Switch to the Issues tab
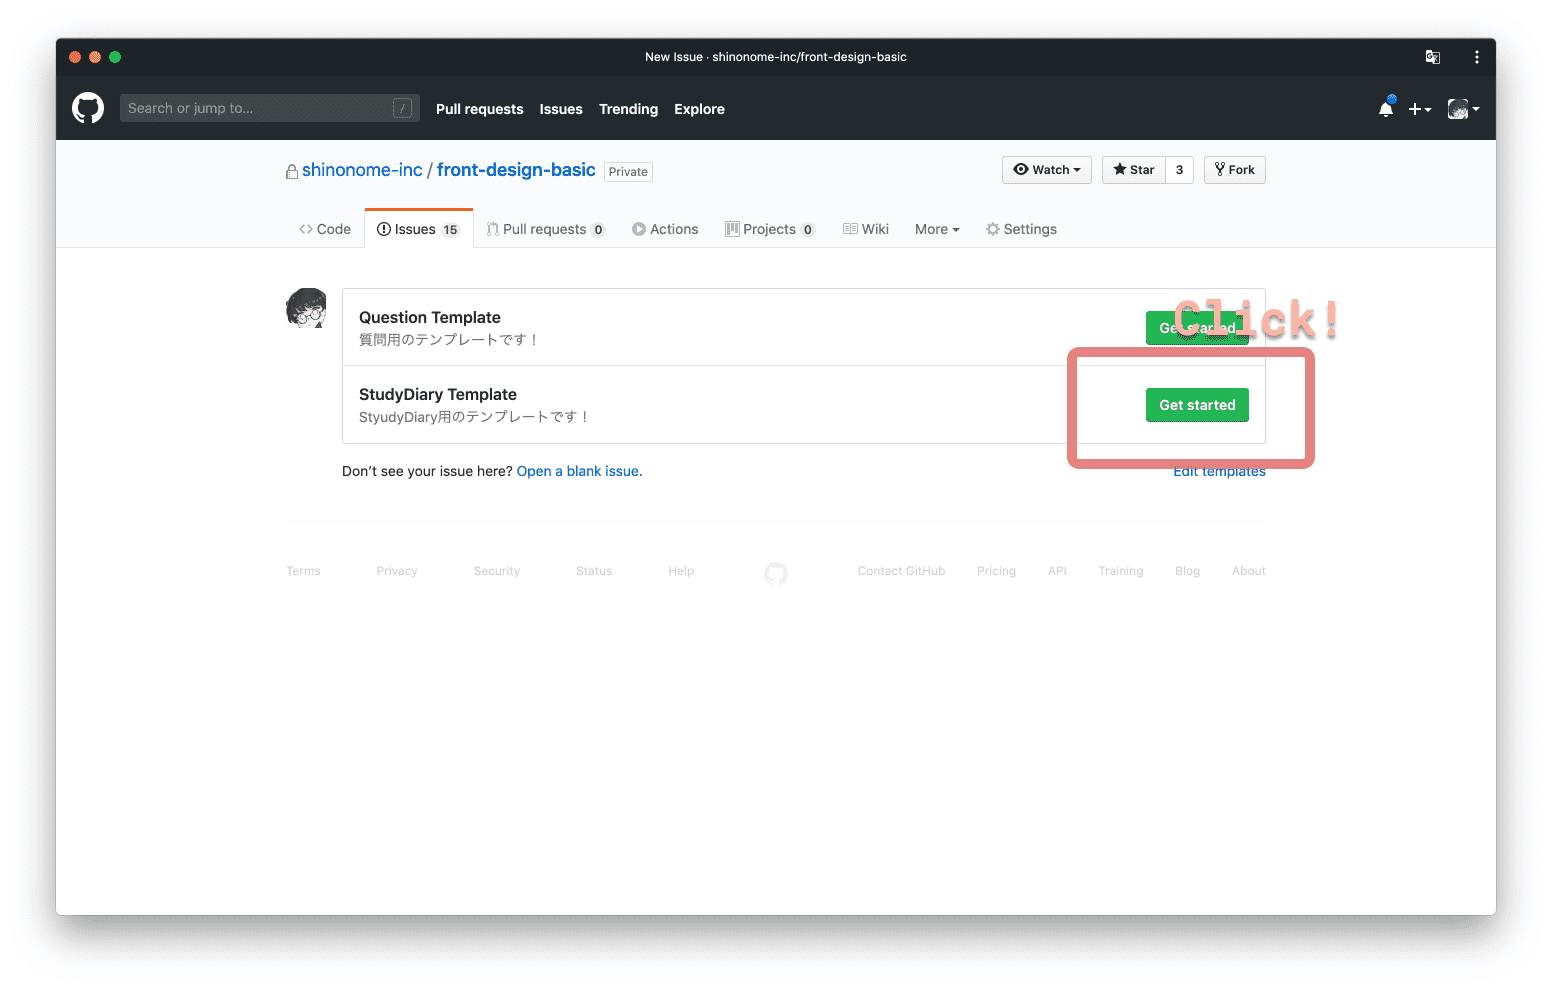 pos(418,229)
